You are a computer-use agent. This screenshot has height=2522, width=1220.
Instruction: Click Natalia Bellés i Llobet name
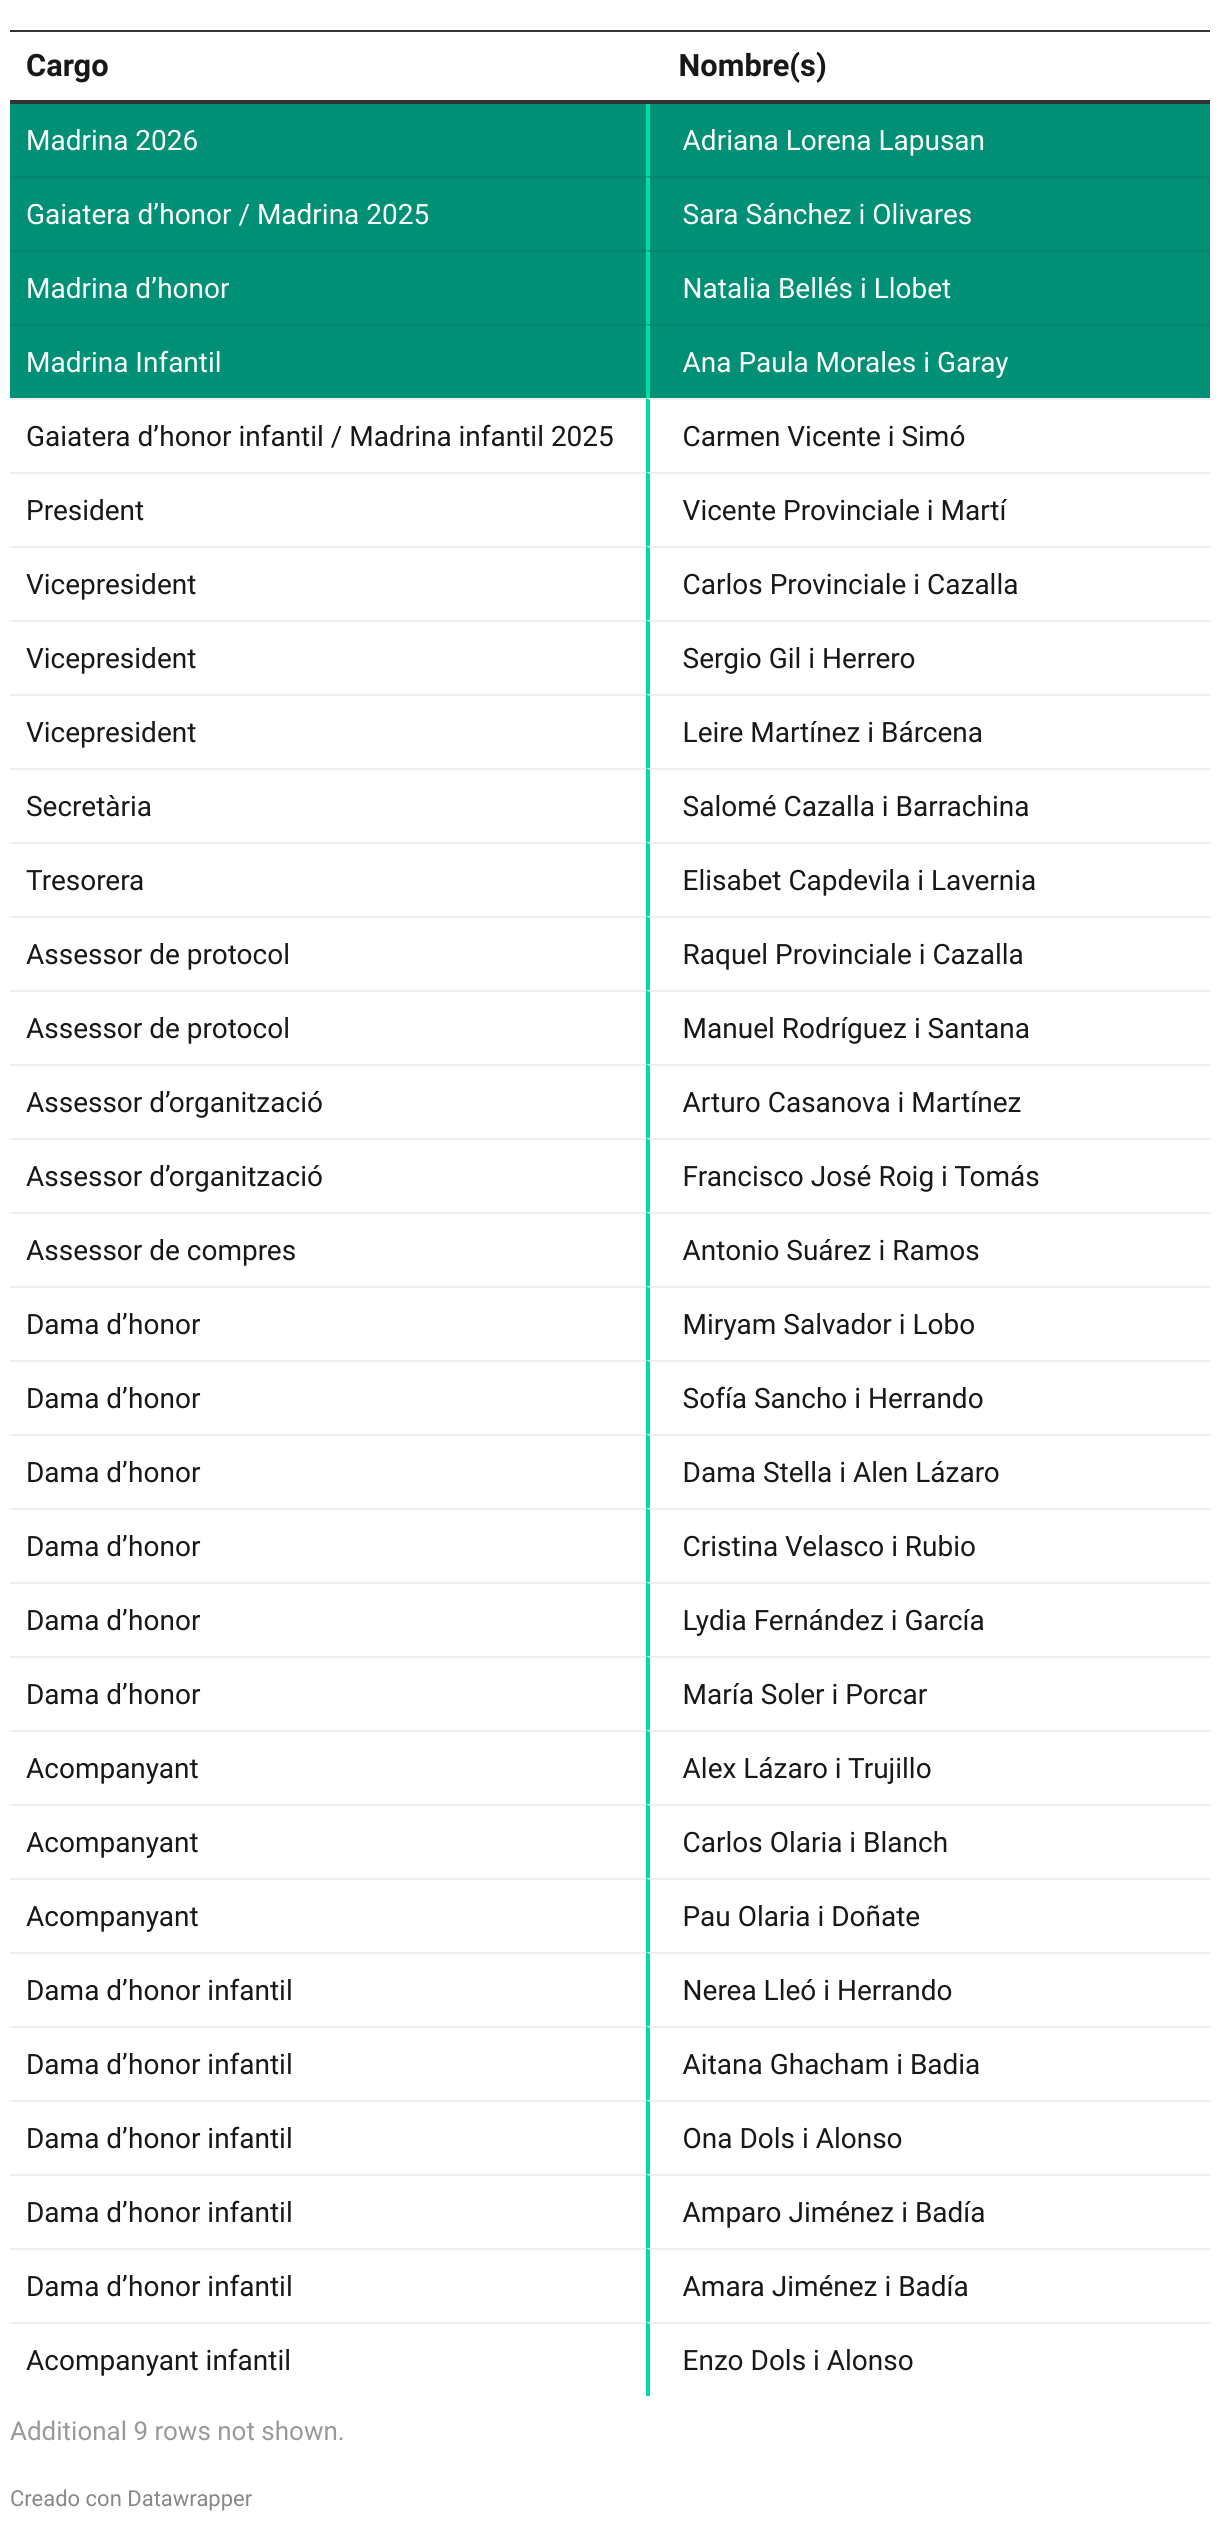(816, 289)
